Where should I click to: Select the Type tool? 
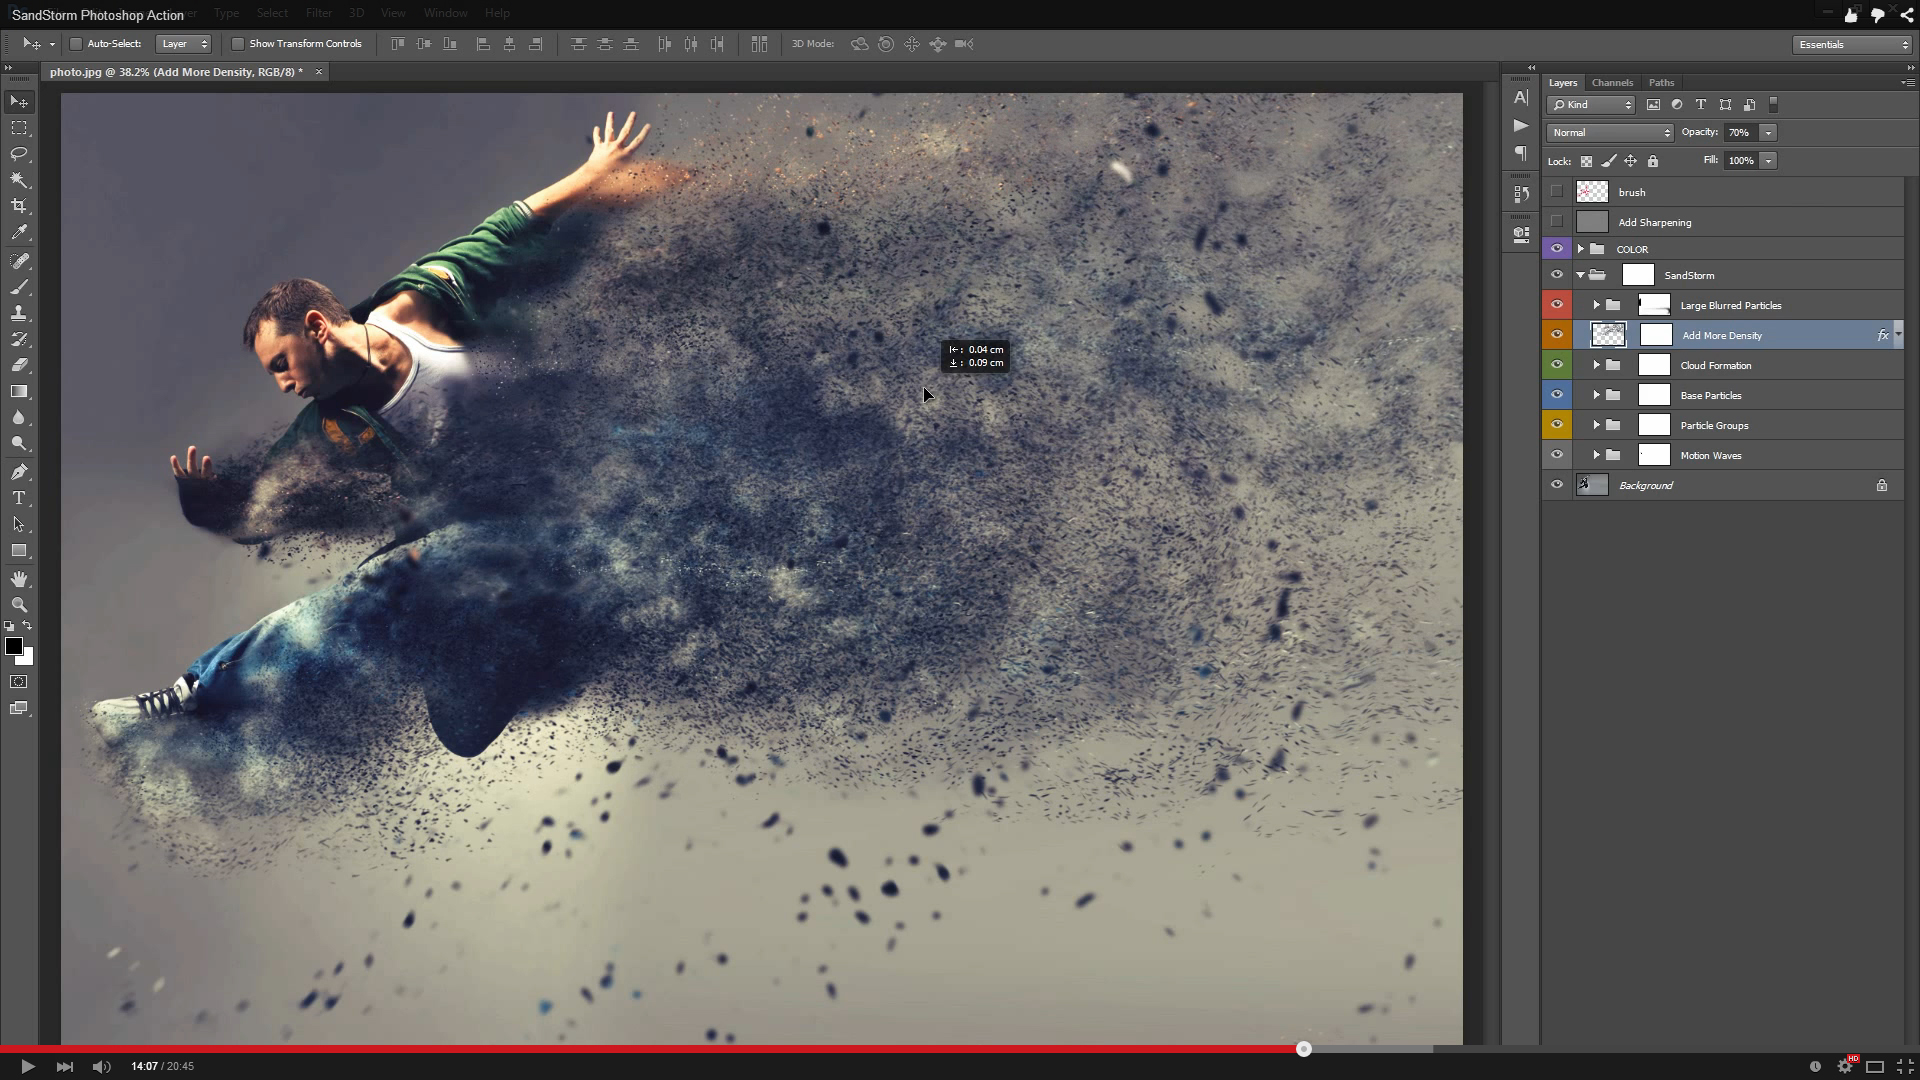[x=20, y=498]
